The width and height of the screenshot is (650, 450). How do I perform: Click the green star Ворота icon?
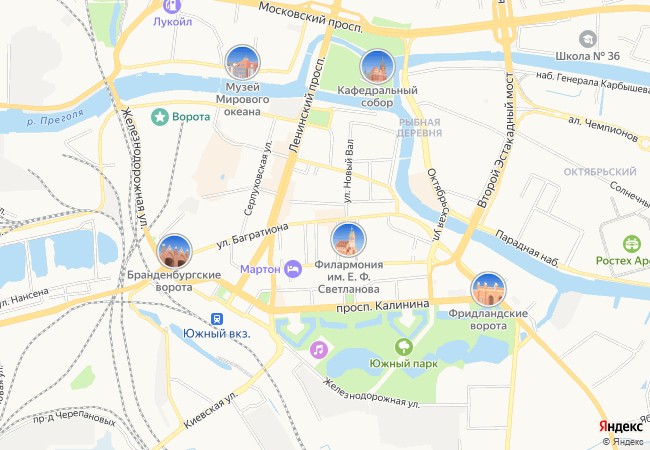pos(160,117)
